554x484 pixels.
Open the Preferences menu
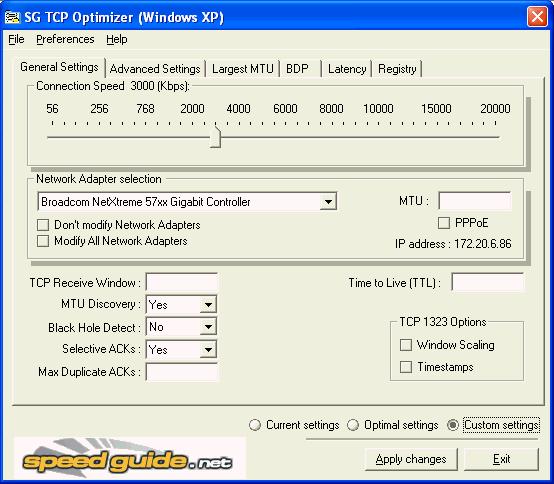point(65,39)
